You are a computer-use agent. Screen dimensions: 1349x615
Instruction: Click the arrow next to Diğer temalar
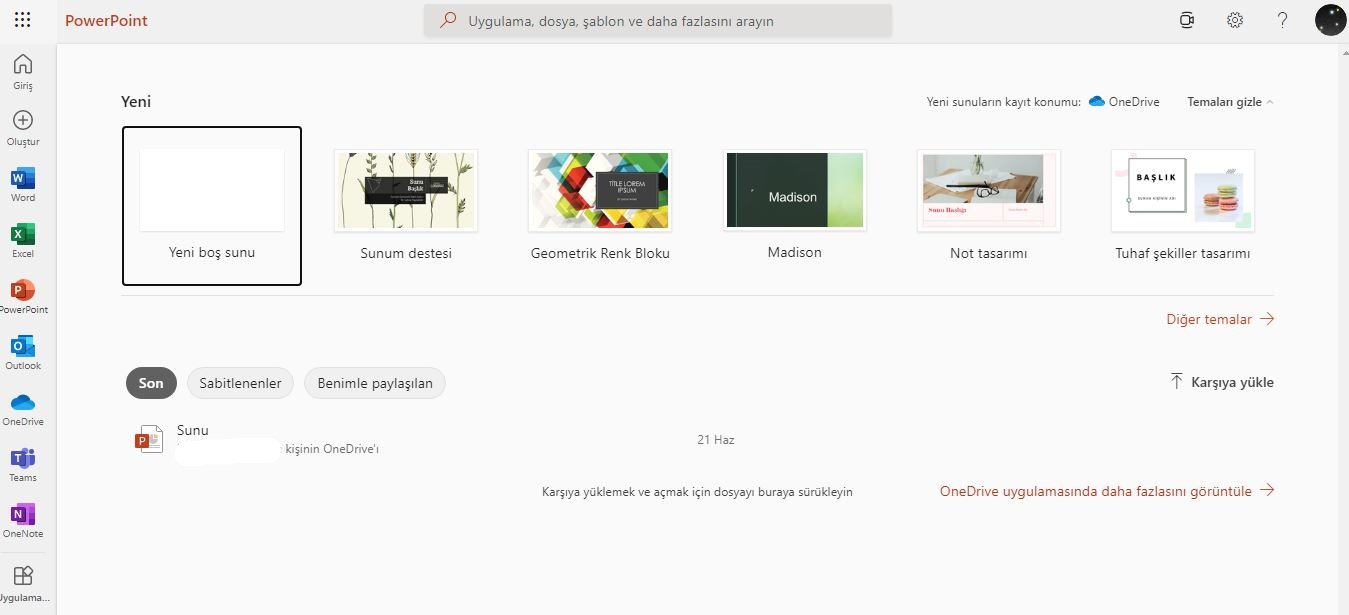pyautogui.click(x=1267, y=319)
